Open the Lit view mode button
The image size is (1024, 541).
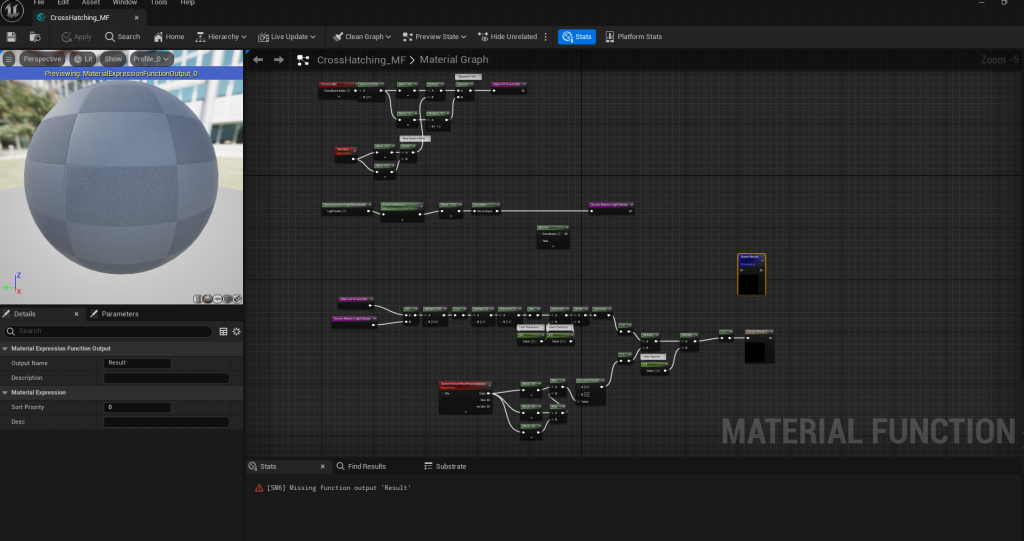tap(83, 59)
